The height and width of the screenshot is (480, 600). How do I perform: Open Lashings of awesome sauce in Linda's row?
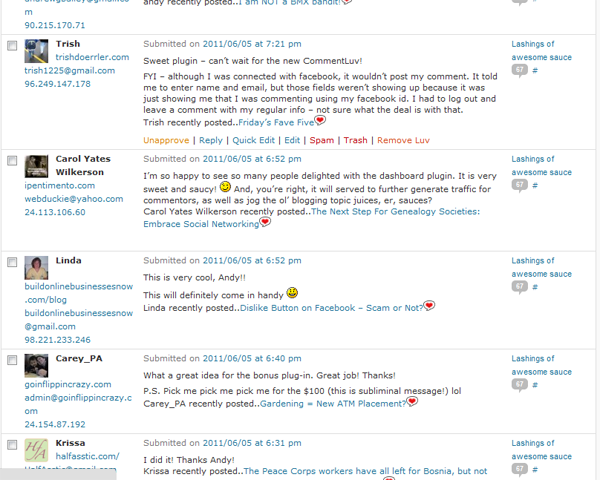pyautogui.click(x=541, y=267)
